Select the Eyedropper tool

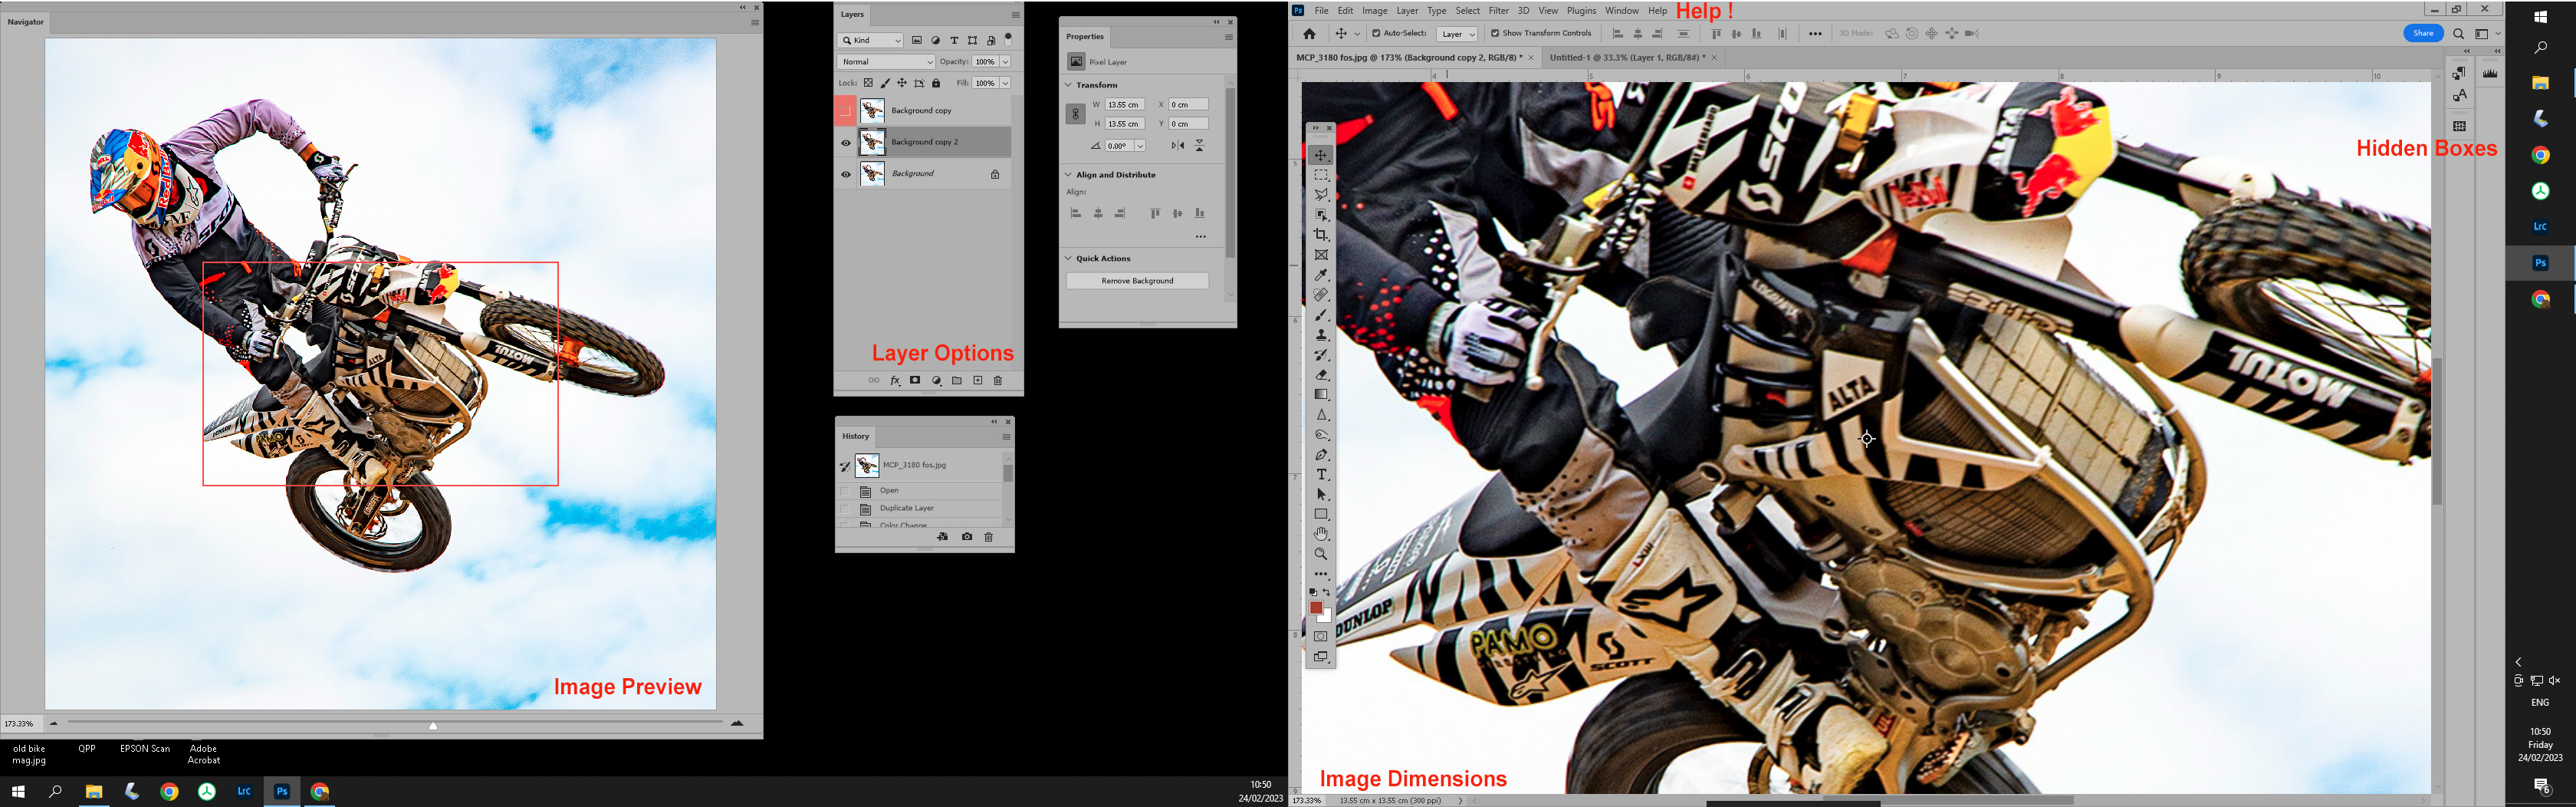tap(1321, 275)
